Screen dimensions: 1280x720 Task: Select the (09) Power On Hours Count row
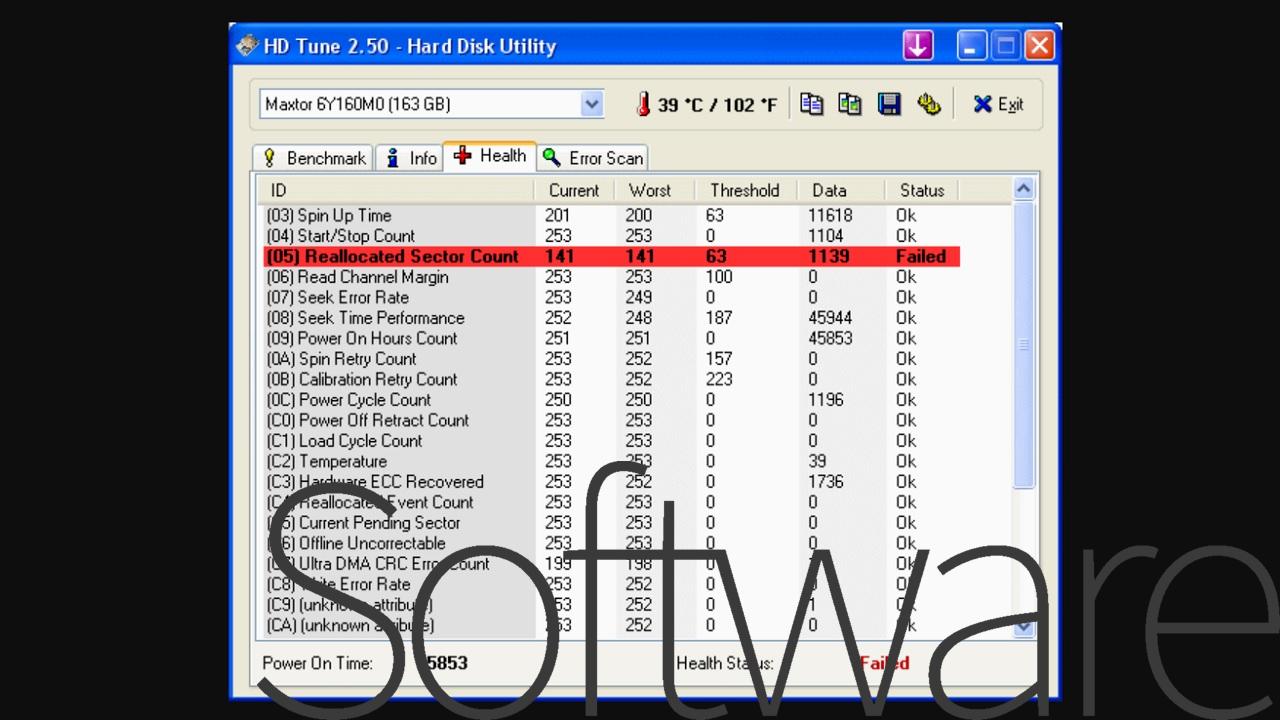pyautogui.click(x=611, y=338)
